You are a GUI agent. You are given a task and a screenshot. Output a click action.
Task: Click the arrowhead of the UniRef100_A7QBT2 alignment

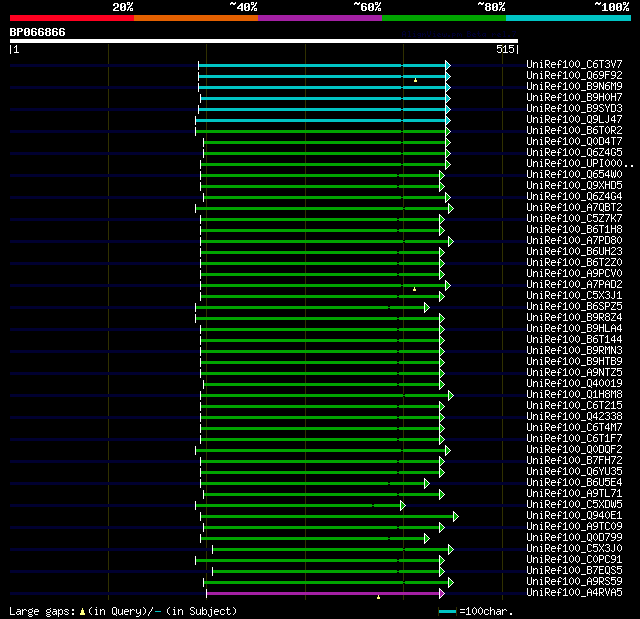[450, 208]
